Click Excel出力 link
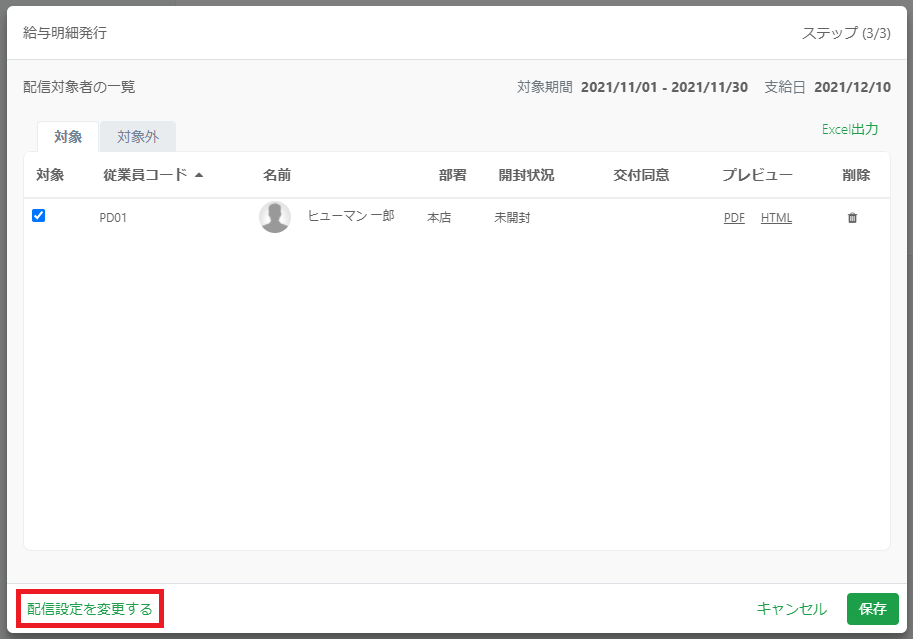This screenshot has height=639, width=913. [x=850, y=129]
